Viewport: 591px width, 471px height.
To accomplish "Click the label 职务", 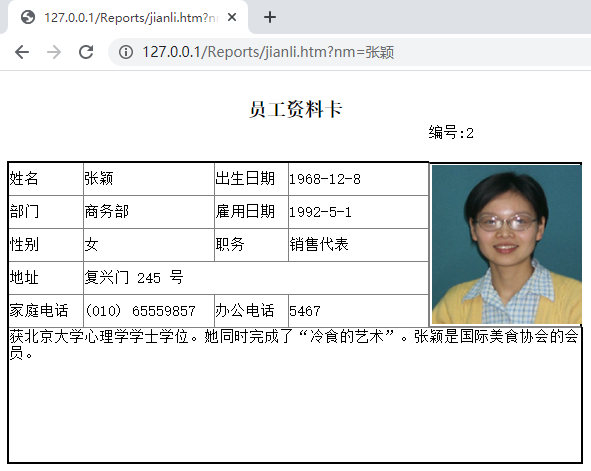I will [x=230, y=245].
